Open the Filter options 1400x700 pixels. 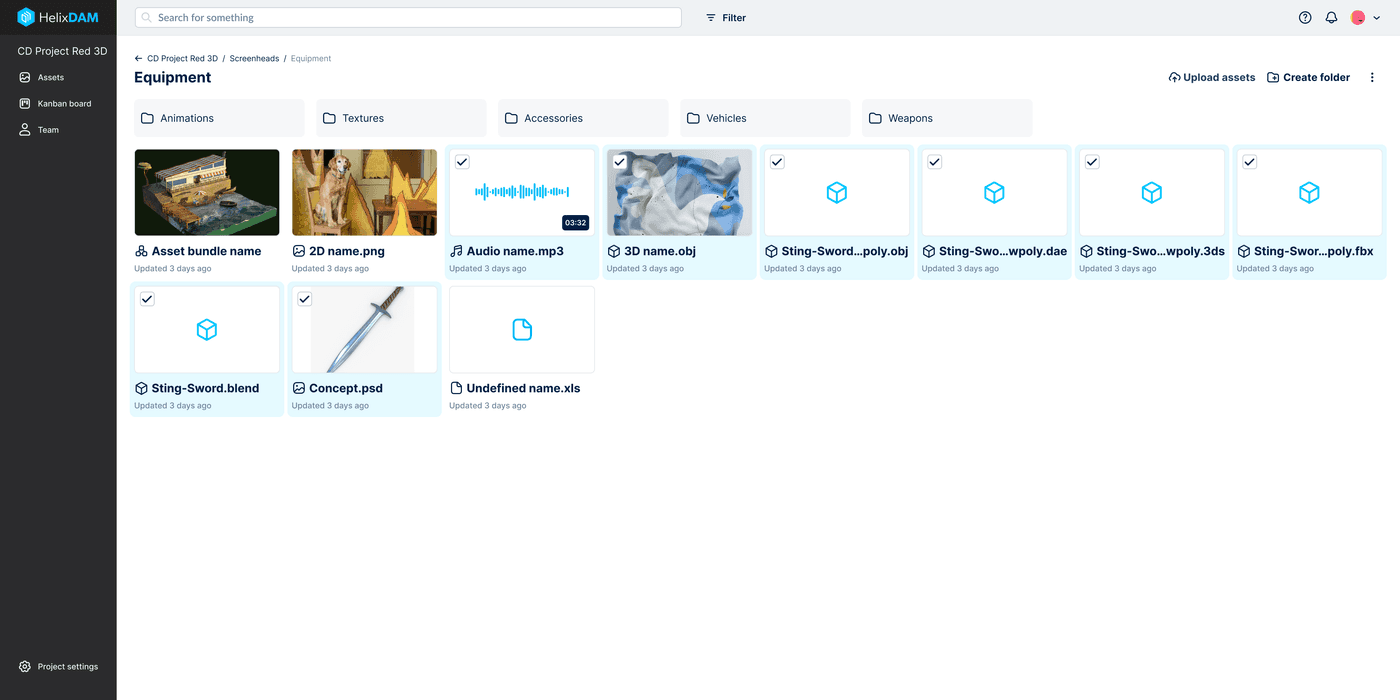tap(726, 18)
